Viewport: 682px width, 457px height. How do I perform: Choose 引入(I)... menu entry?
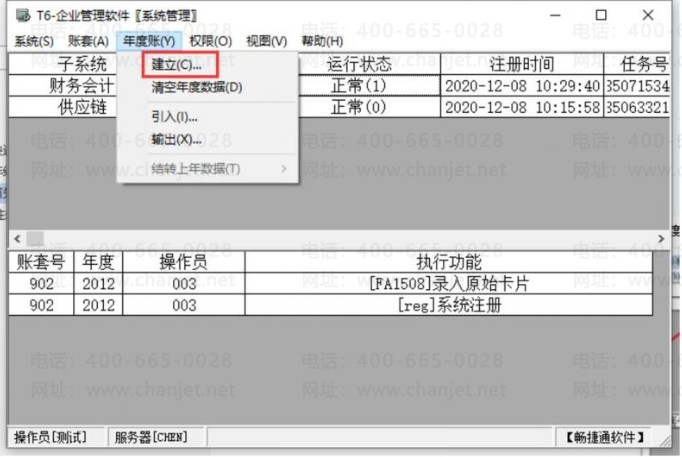[x=174, y=117]
